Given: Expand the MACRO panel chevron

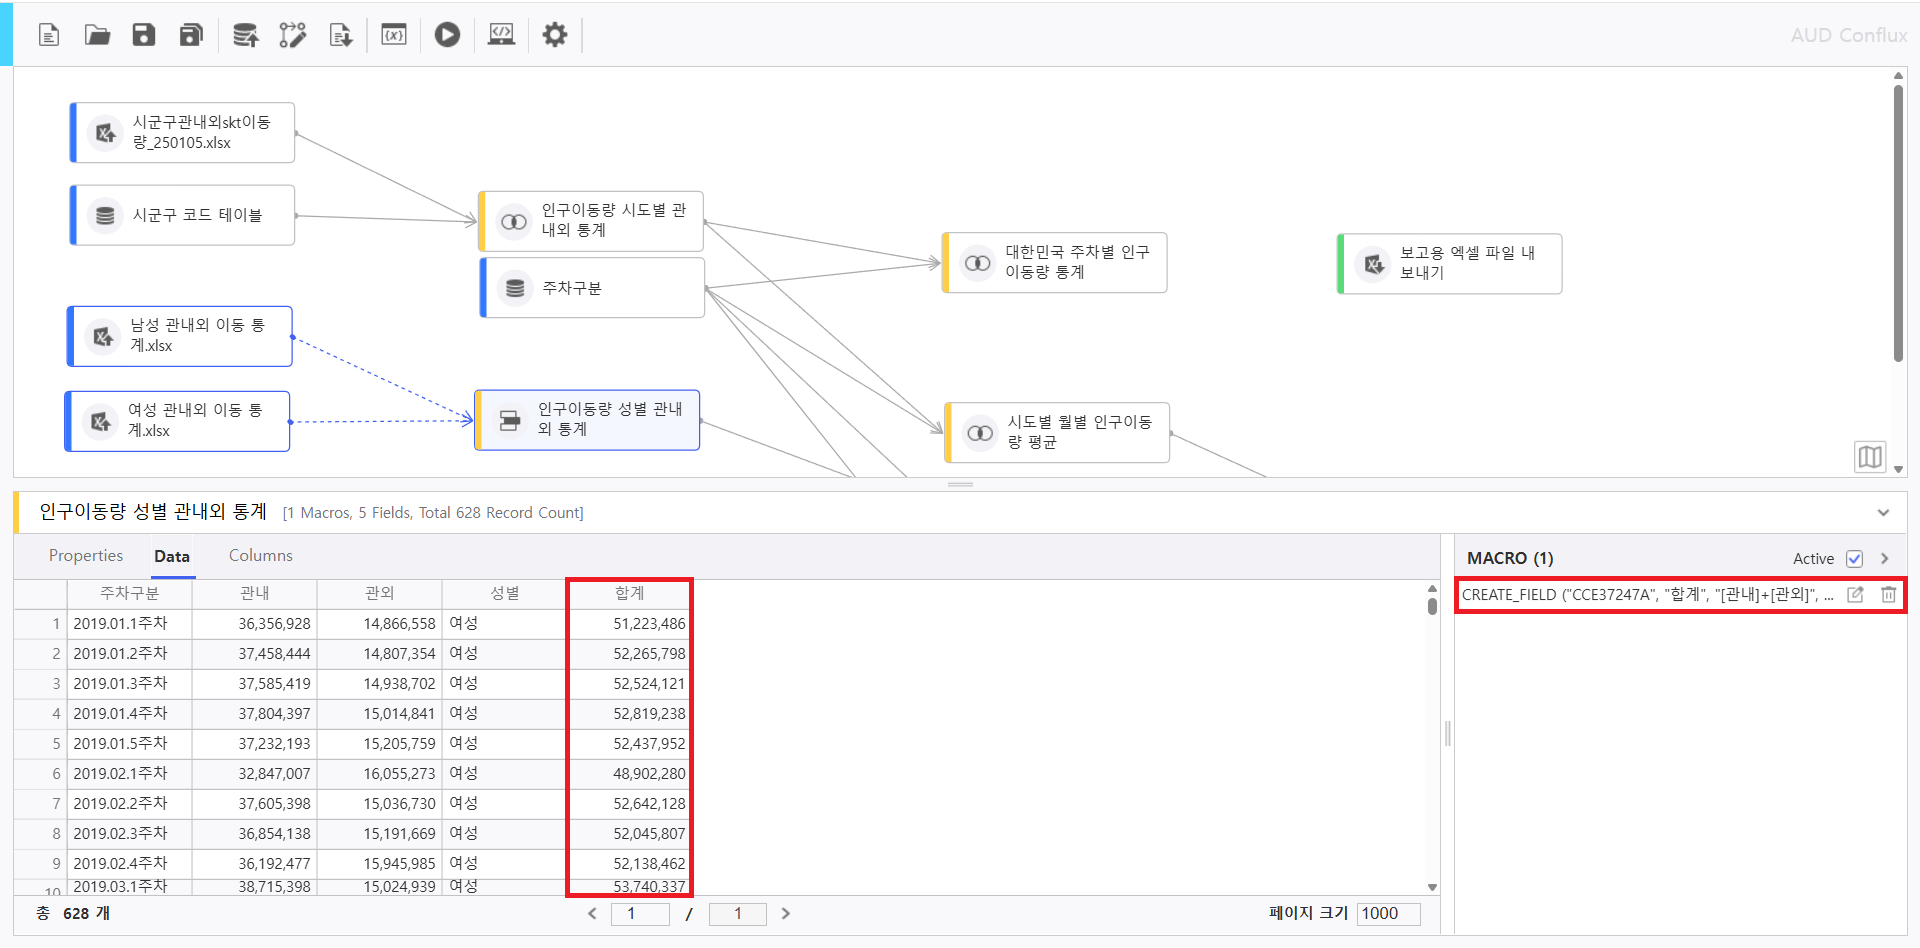Looking at the screenshot, I should (1885, 559).
